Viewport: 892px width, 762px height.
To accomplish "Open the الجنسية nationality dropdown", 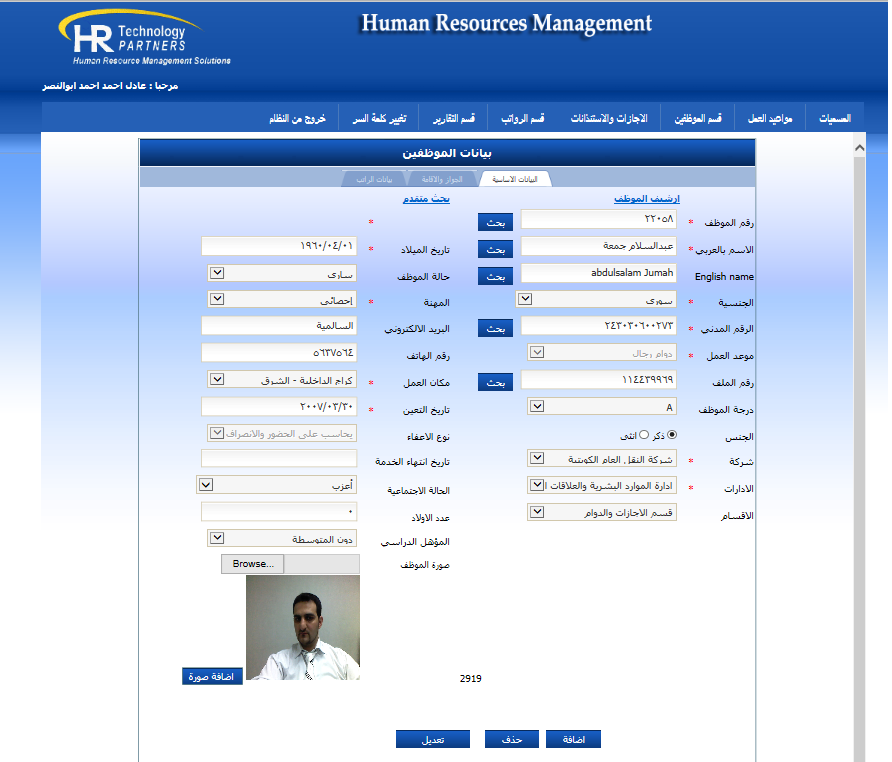I will 526,298.
